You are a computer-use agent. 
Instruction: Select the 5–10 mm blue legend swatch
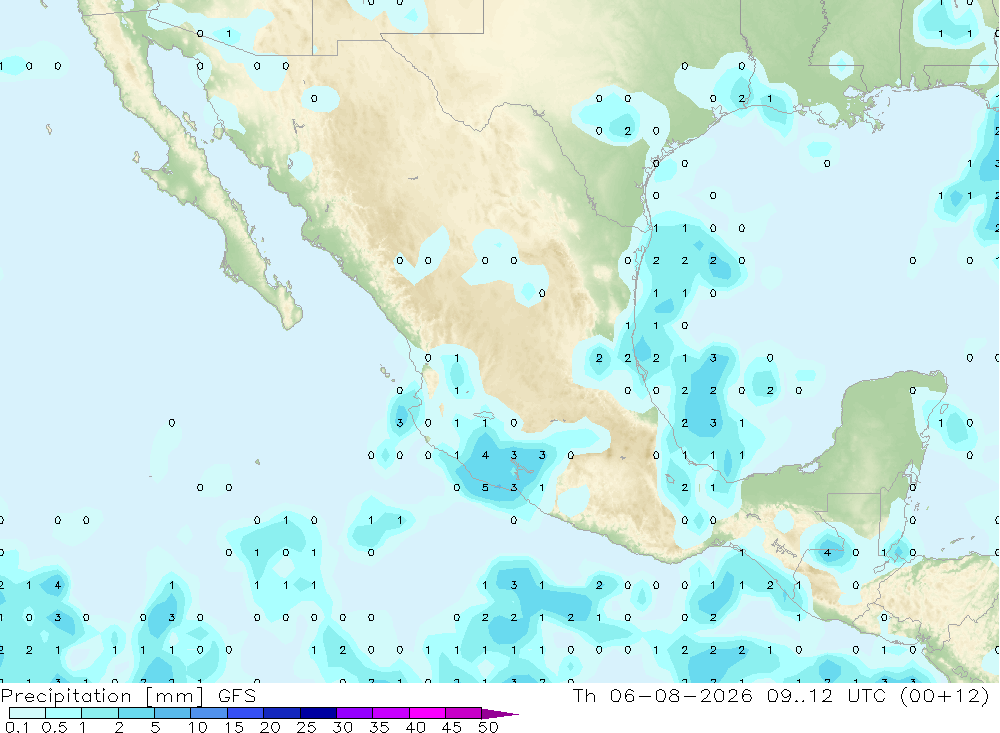(172, 713)
